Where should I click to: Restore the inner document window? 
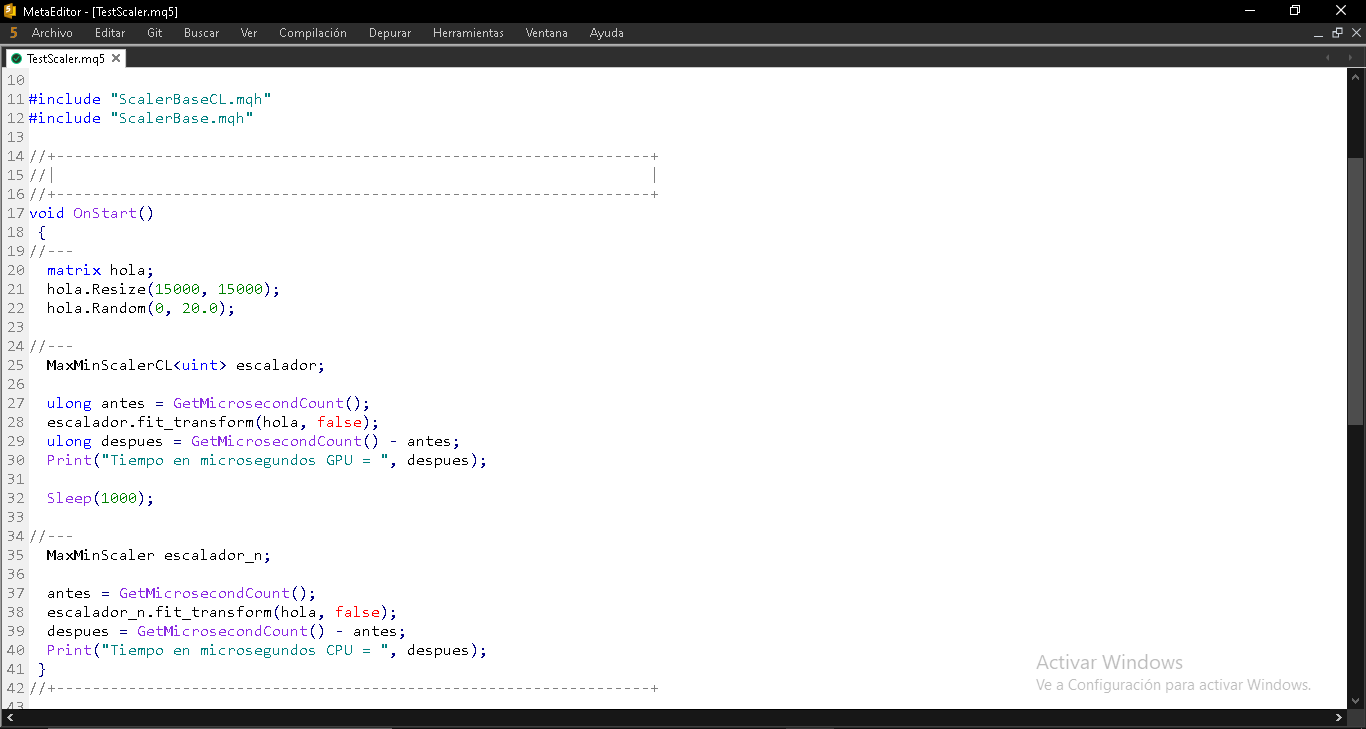click(1337, 33)
